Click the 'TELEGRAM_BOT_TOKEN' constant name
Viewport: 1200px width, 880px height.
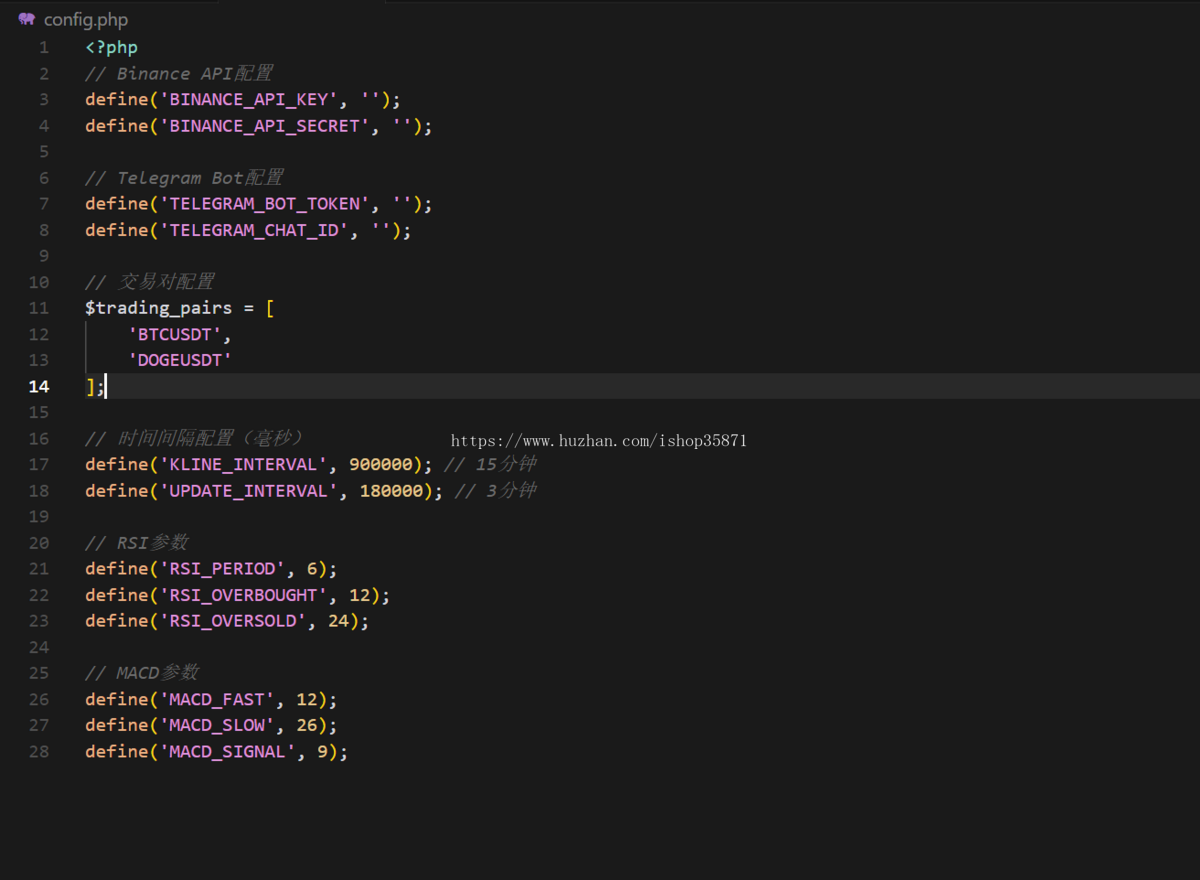coord(265,204)
